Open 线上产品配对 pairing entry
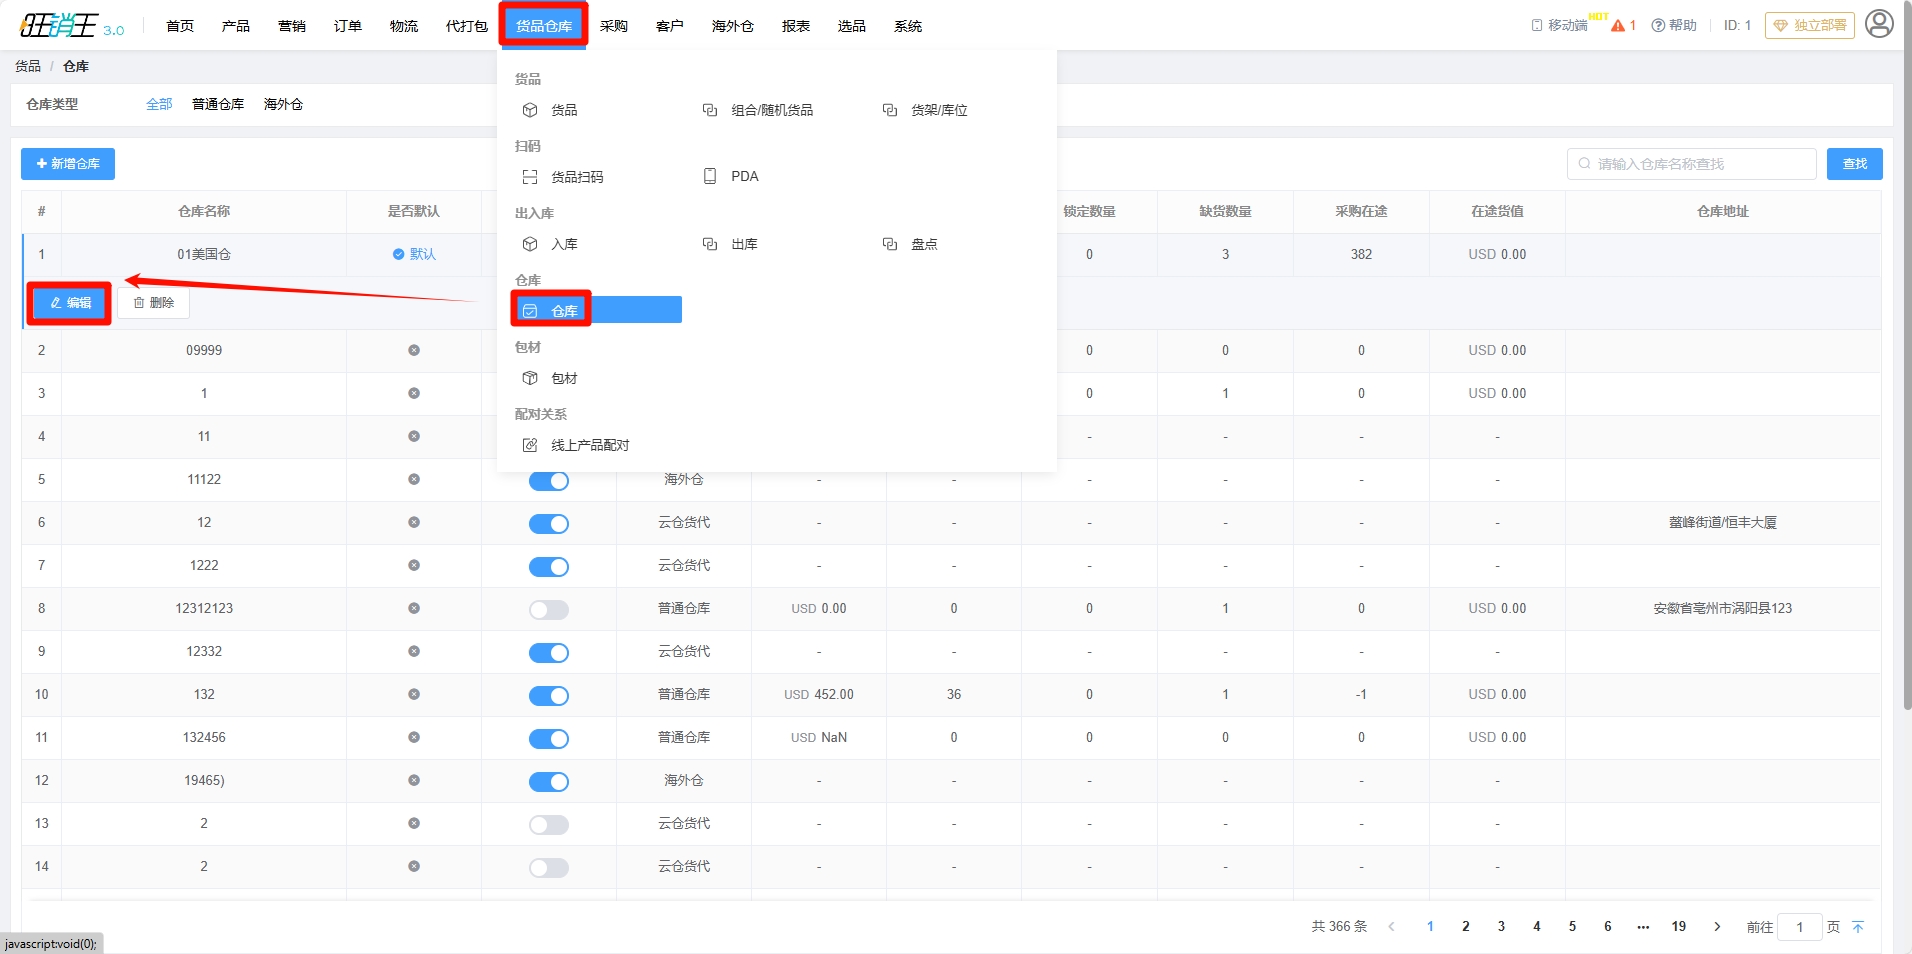 pyautogui.click(x=589, y=445)
